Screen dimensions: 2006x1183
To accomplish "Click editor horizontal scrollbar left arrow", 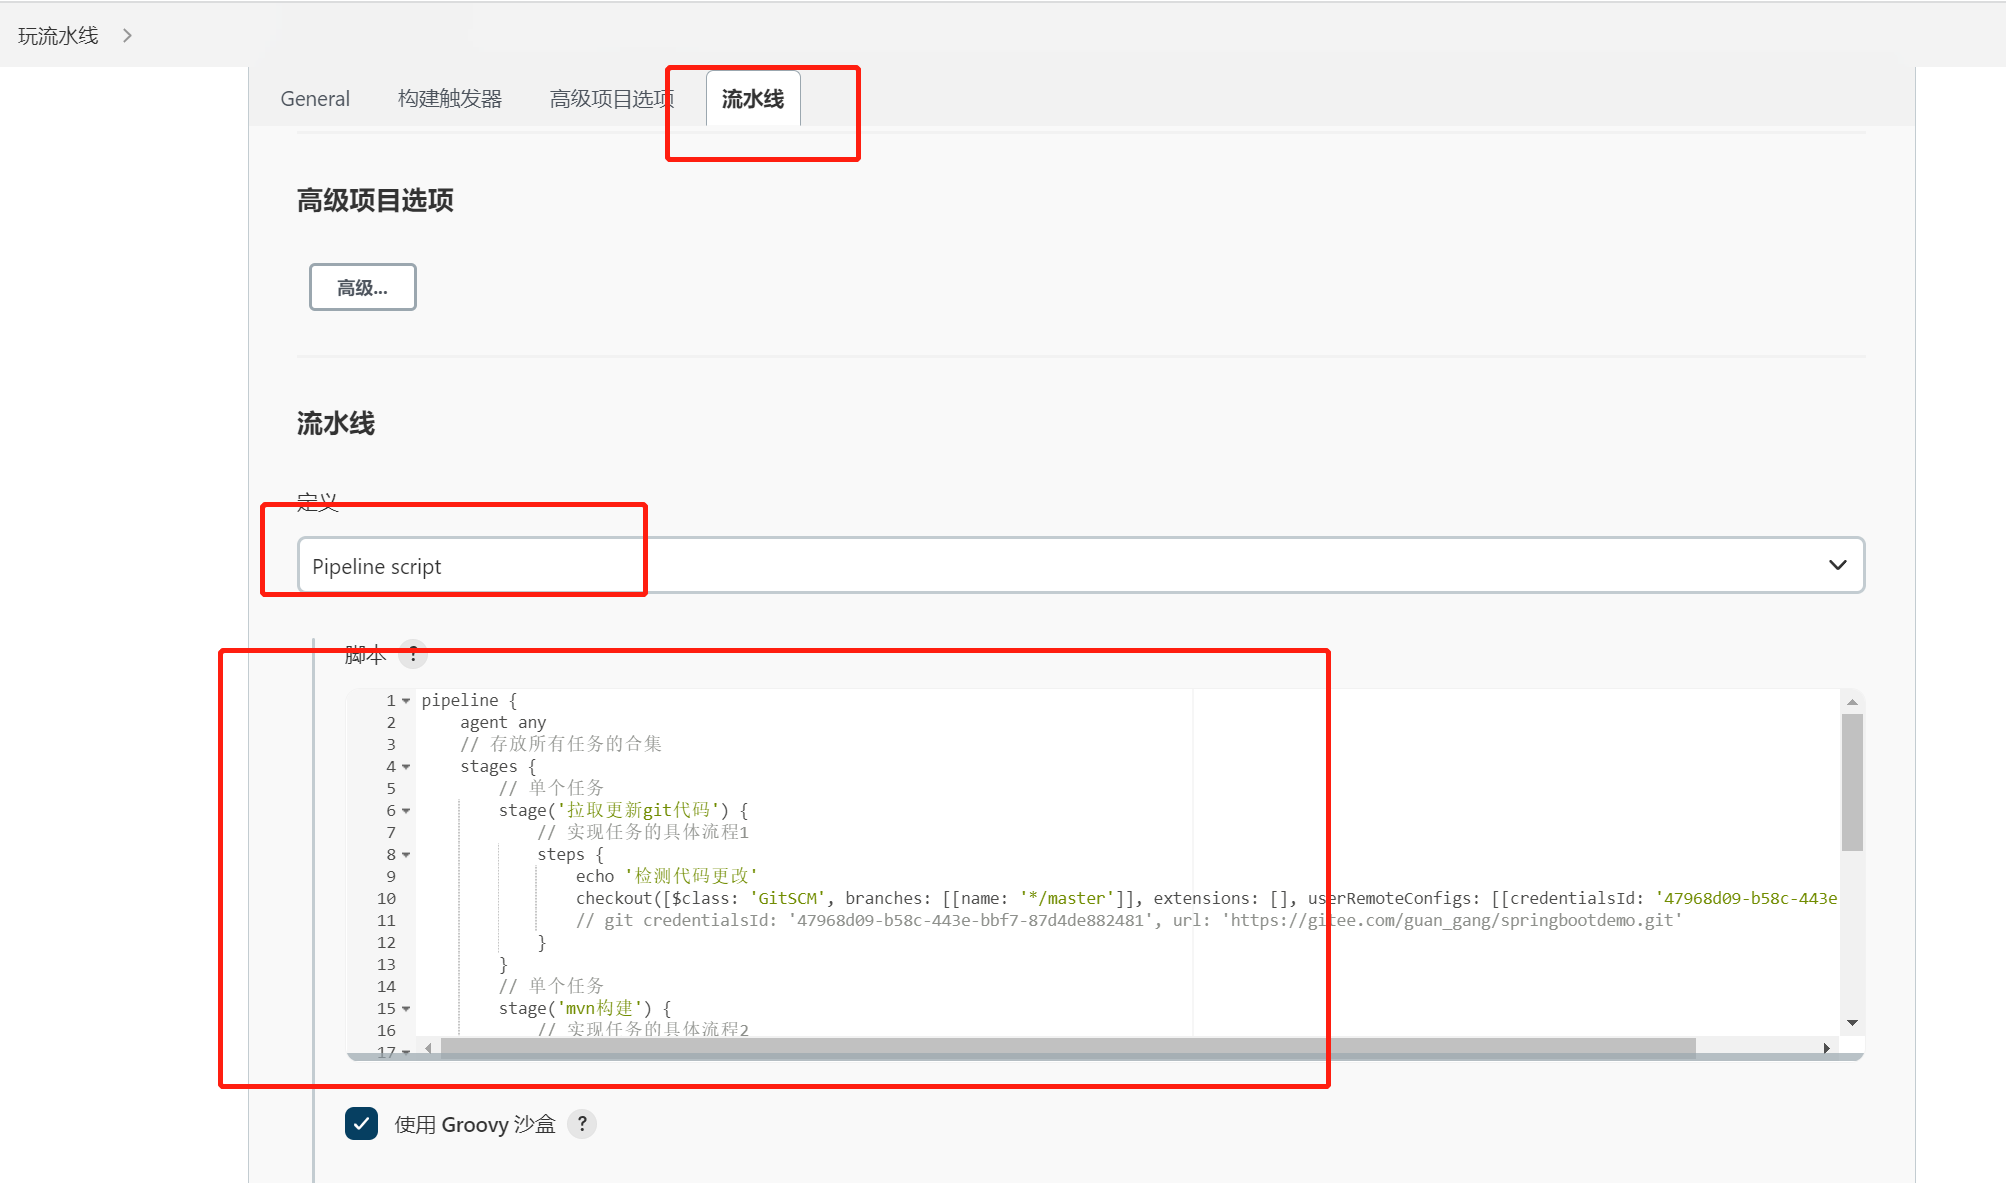I will click(429, 1048).
